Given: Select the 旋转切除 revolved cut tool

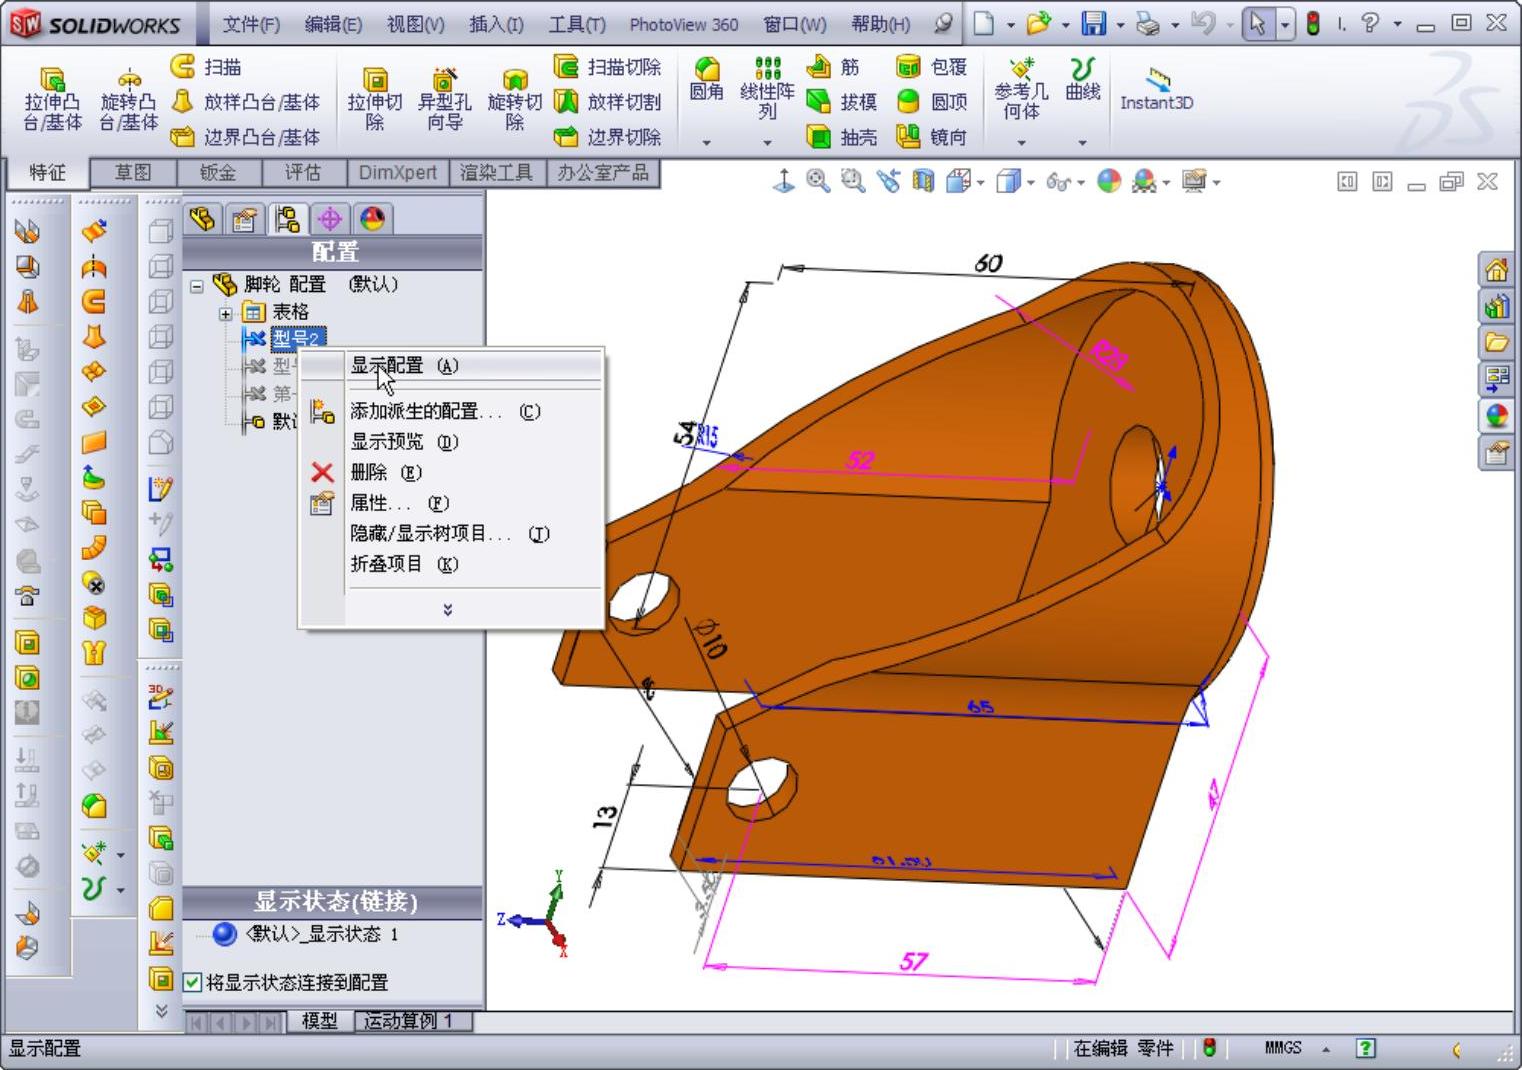Looking at the screenshot, I should [514, 100].
